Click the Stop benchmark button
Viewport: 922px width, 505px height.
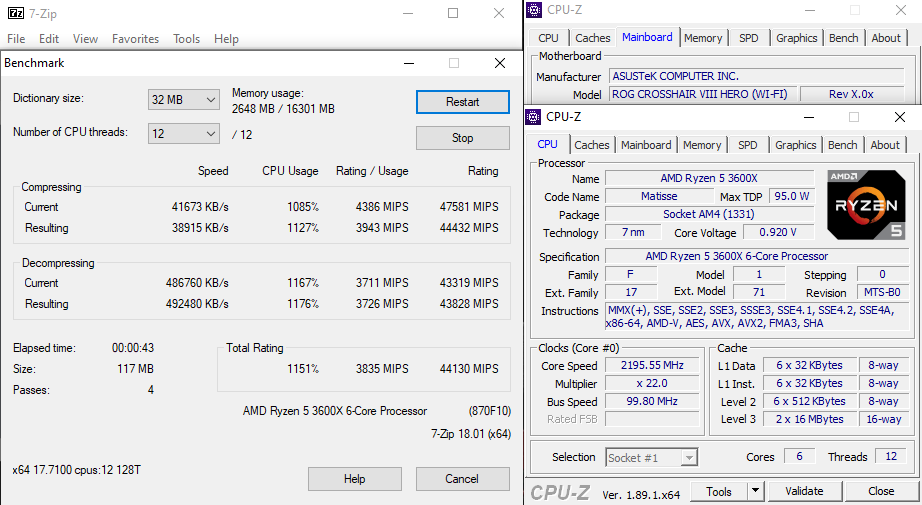tap(462, 138)
